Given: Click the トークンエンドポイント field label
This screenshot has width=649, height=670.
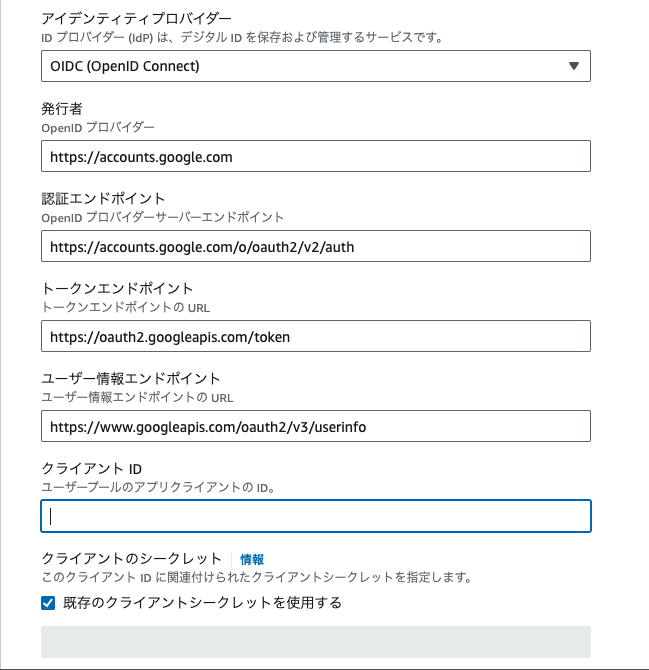Looking at the screenshot, I should [x=117, y=288].
